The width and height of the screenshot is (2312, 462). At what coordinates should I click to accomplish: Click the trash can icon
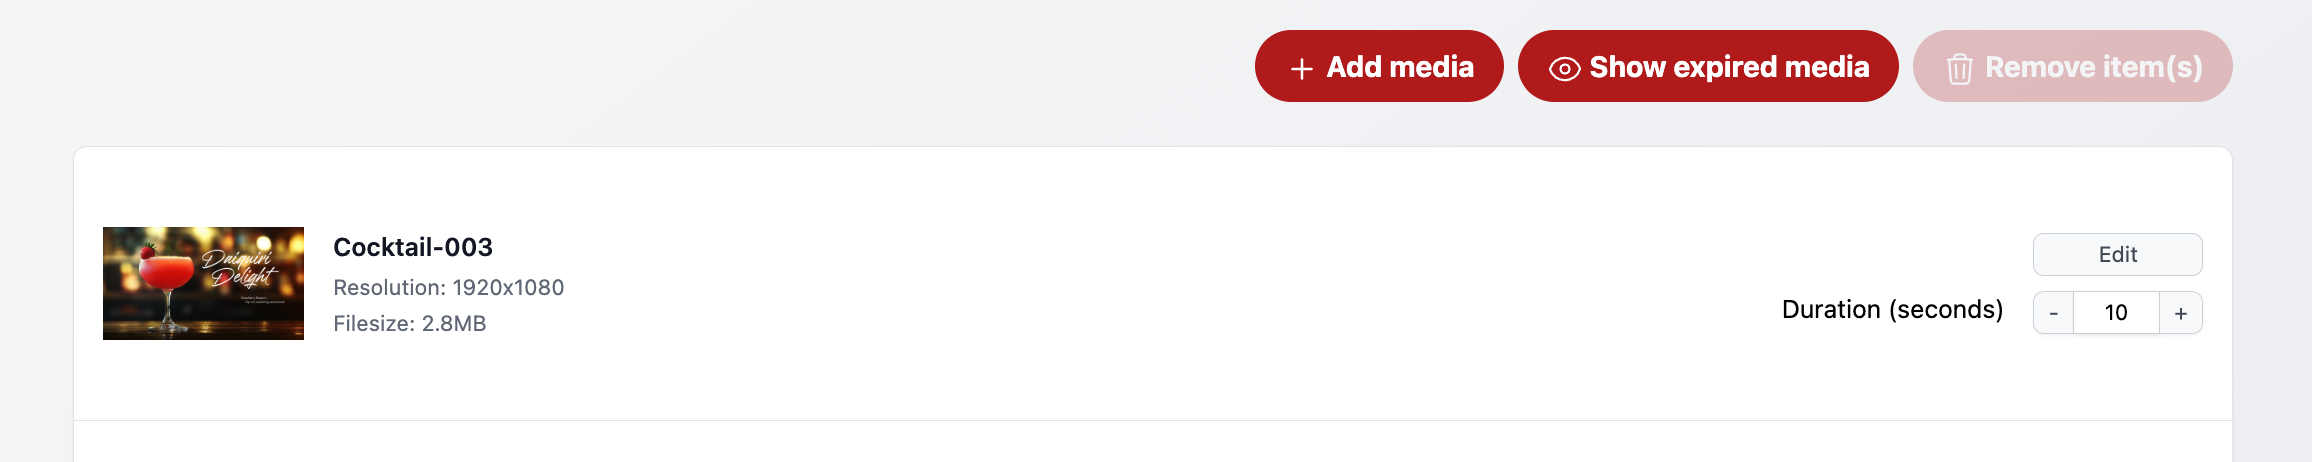tap(1959, 68)
